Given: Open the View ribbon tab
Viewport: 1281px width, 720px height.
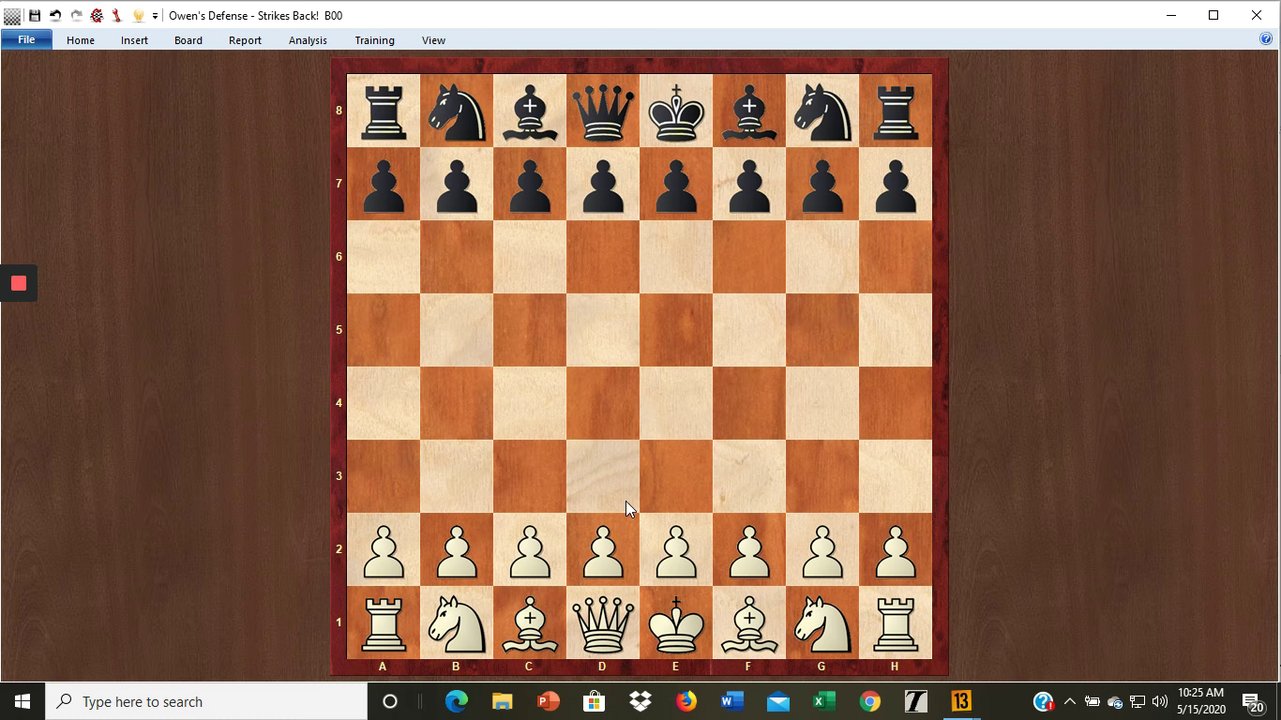Looking at the screenshot, I should (x=433, y=40).
